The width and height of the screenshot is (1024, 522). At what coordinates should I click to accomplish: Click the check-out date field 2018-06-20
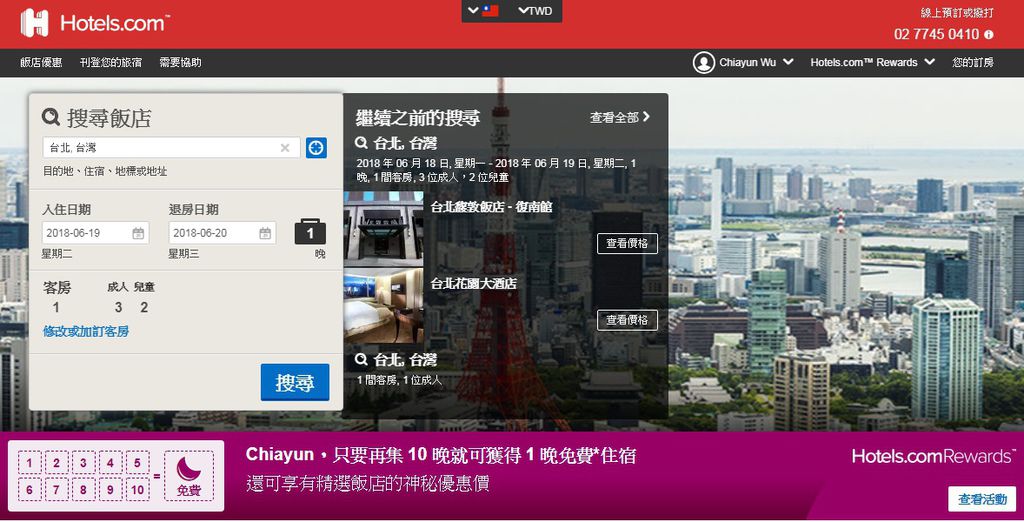(x=222, y=233)
